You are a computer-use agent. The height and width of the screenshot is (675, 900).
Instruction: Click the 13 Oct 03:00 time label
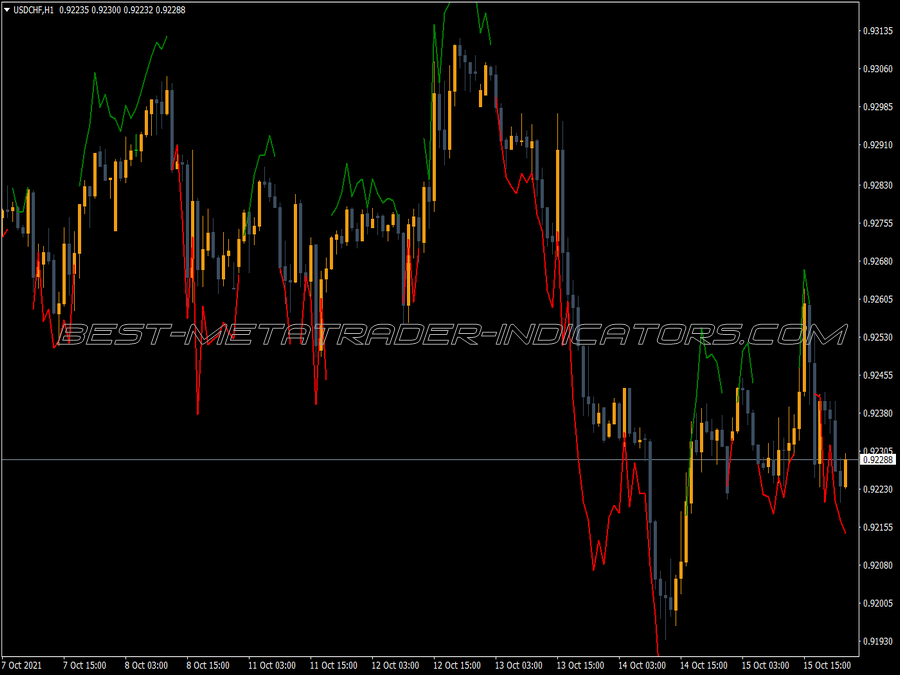[518, 665]
